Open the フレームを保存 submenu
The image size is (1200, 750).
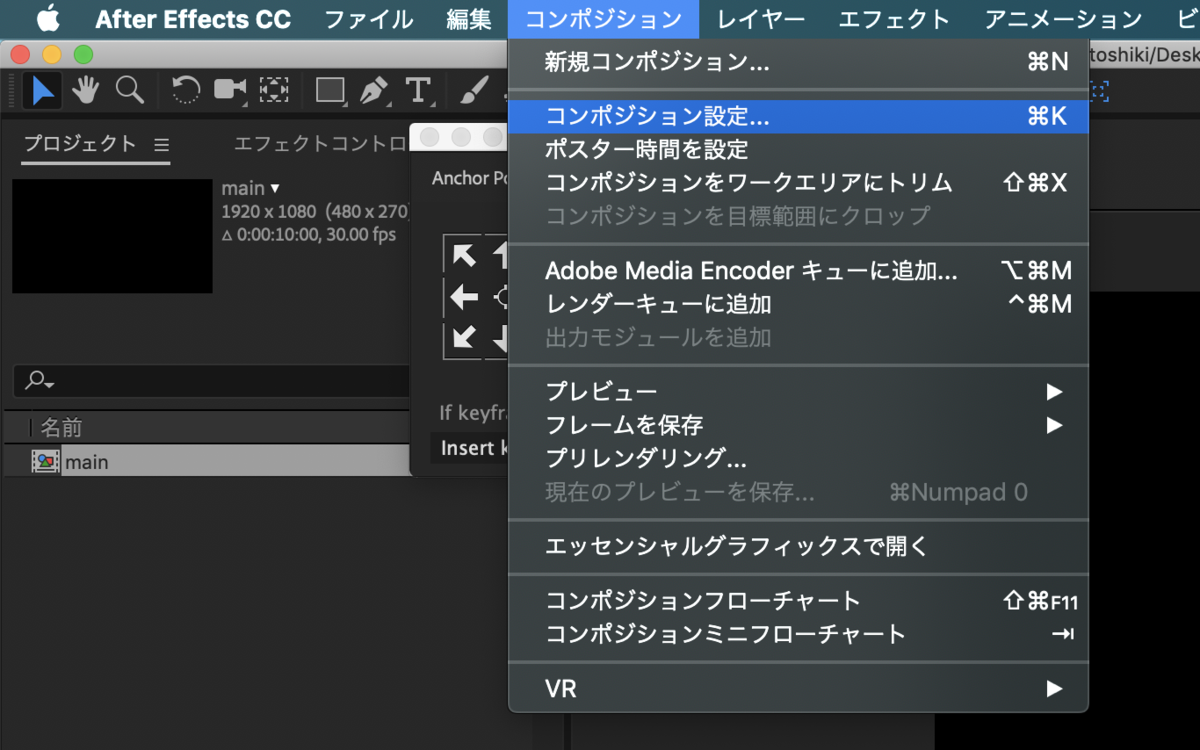(798, 425)
